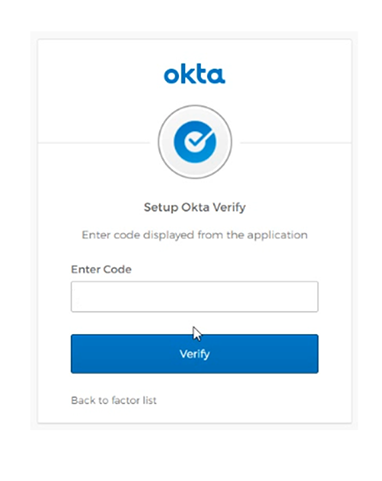Go back to factor list

(114, 400)
